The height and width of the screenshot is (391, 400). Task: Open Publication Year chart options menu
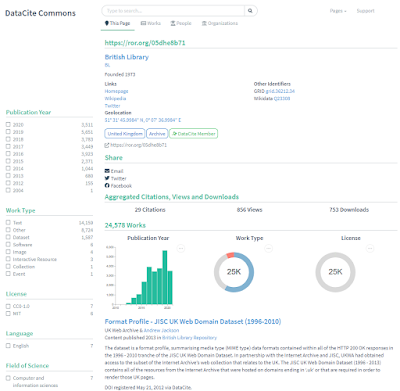pos(181,248)
